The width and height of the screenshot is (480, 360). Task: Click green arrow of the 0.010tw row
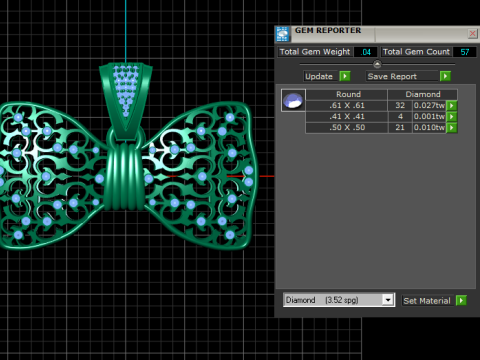point(452,128)
